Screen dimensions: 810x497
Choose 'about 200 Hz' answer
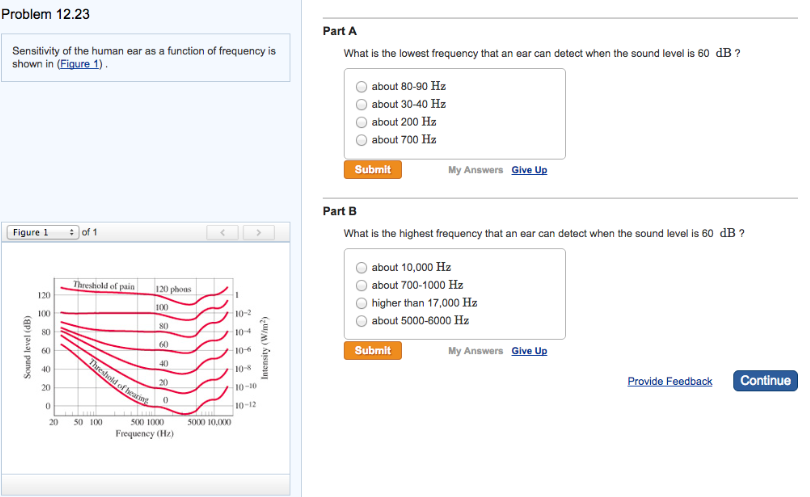point(362,122)
